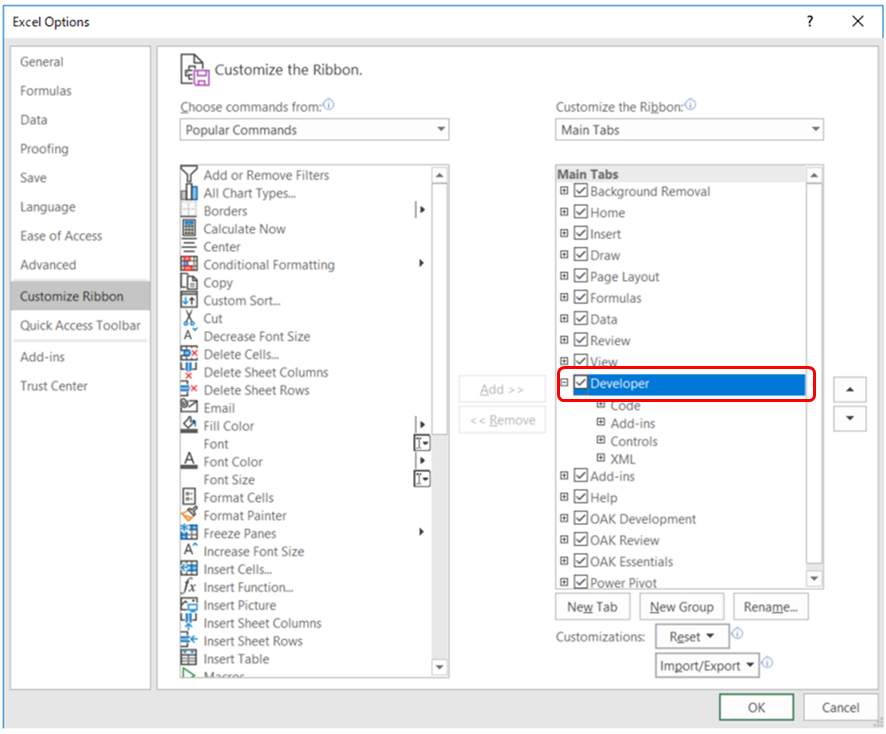886x734 pixels.
Task: Click the Conditional Formatting icon
Action: pos(189,264)
